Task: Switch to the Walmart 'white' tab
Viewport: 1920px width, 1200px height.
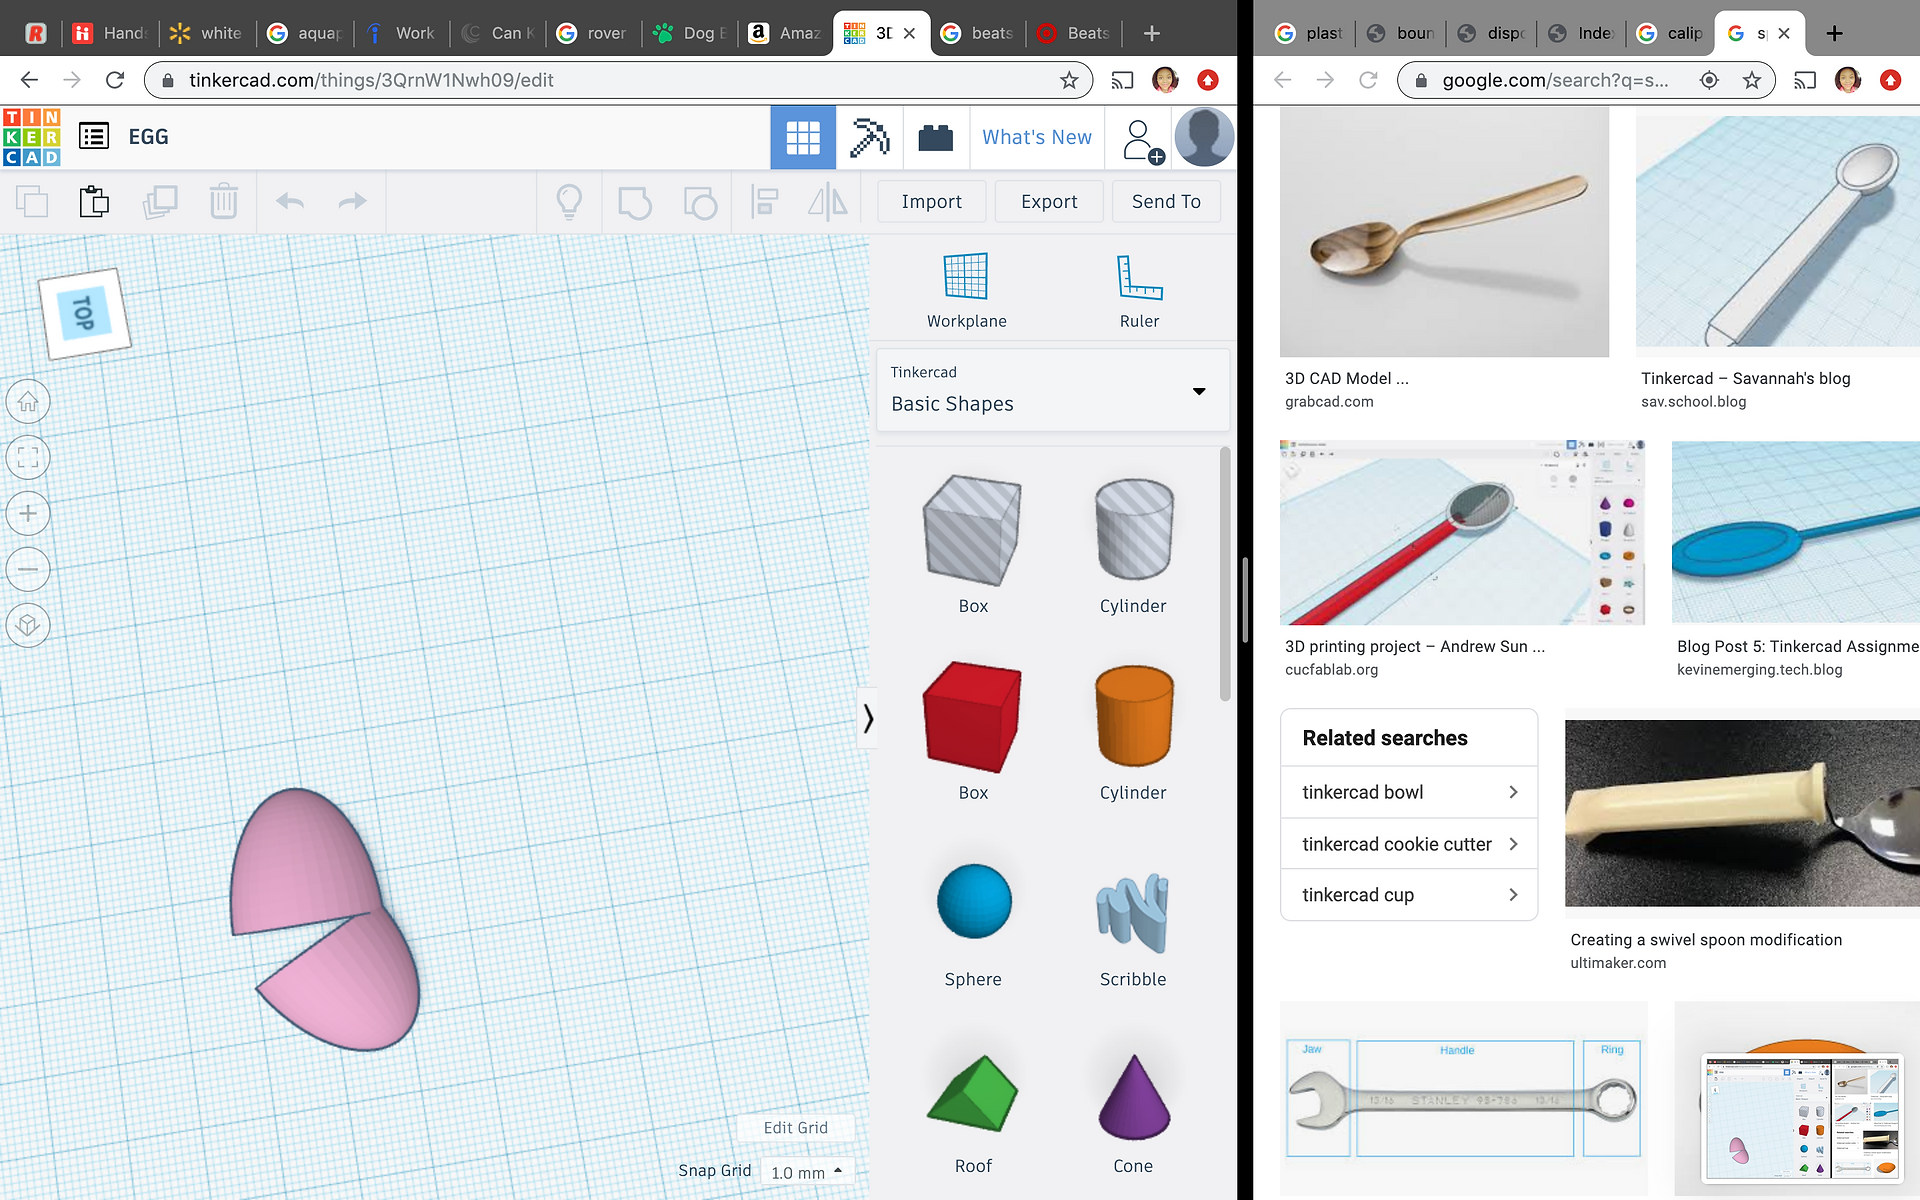Action: click(x=207, y=33)
